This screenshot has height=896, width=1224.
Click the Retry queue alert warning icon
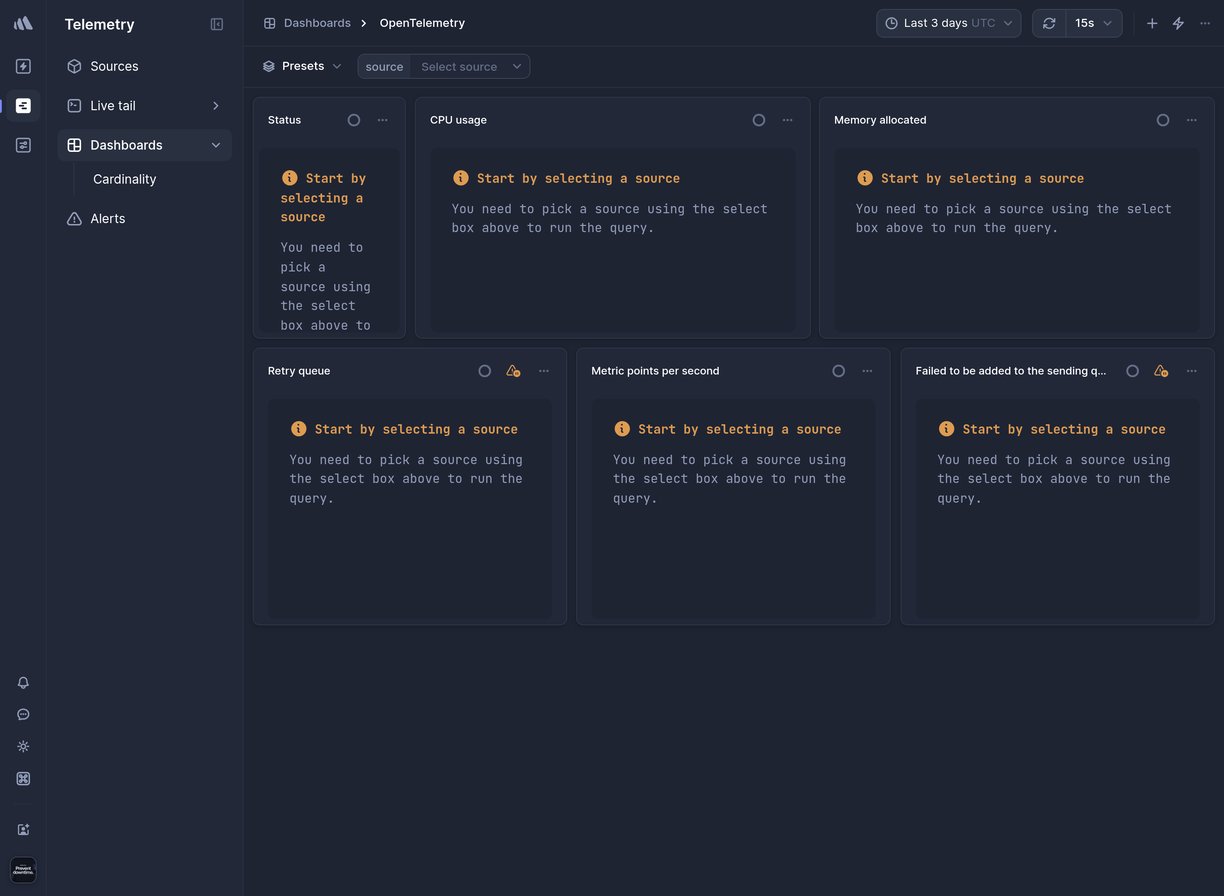[513, 371]
